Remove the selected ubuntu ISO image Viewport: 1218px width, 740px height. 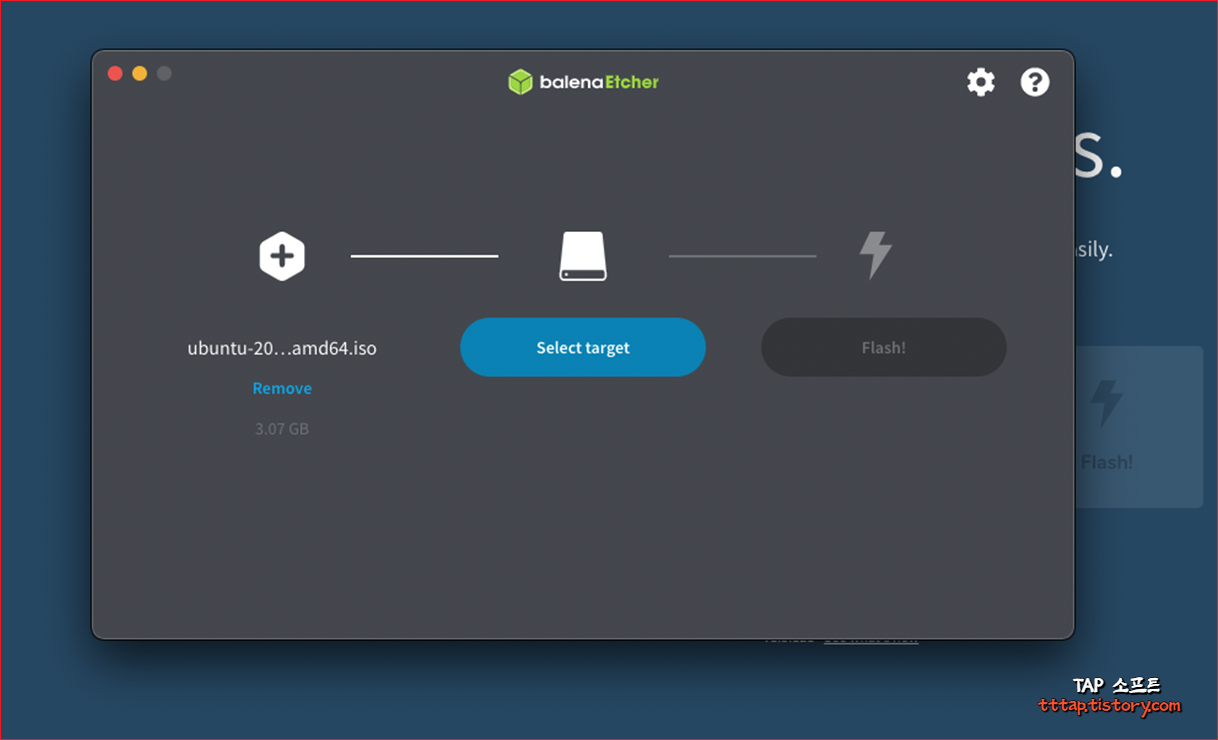point(282,388)
